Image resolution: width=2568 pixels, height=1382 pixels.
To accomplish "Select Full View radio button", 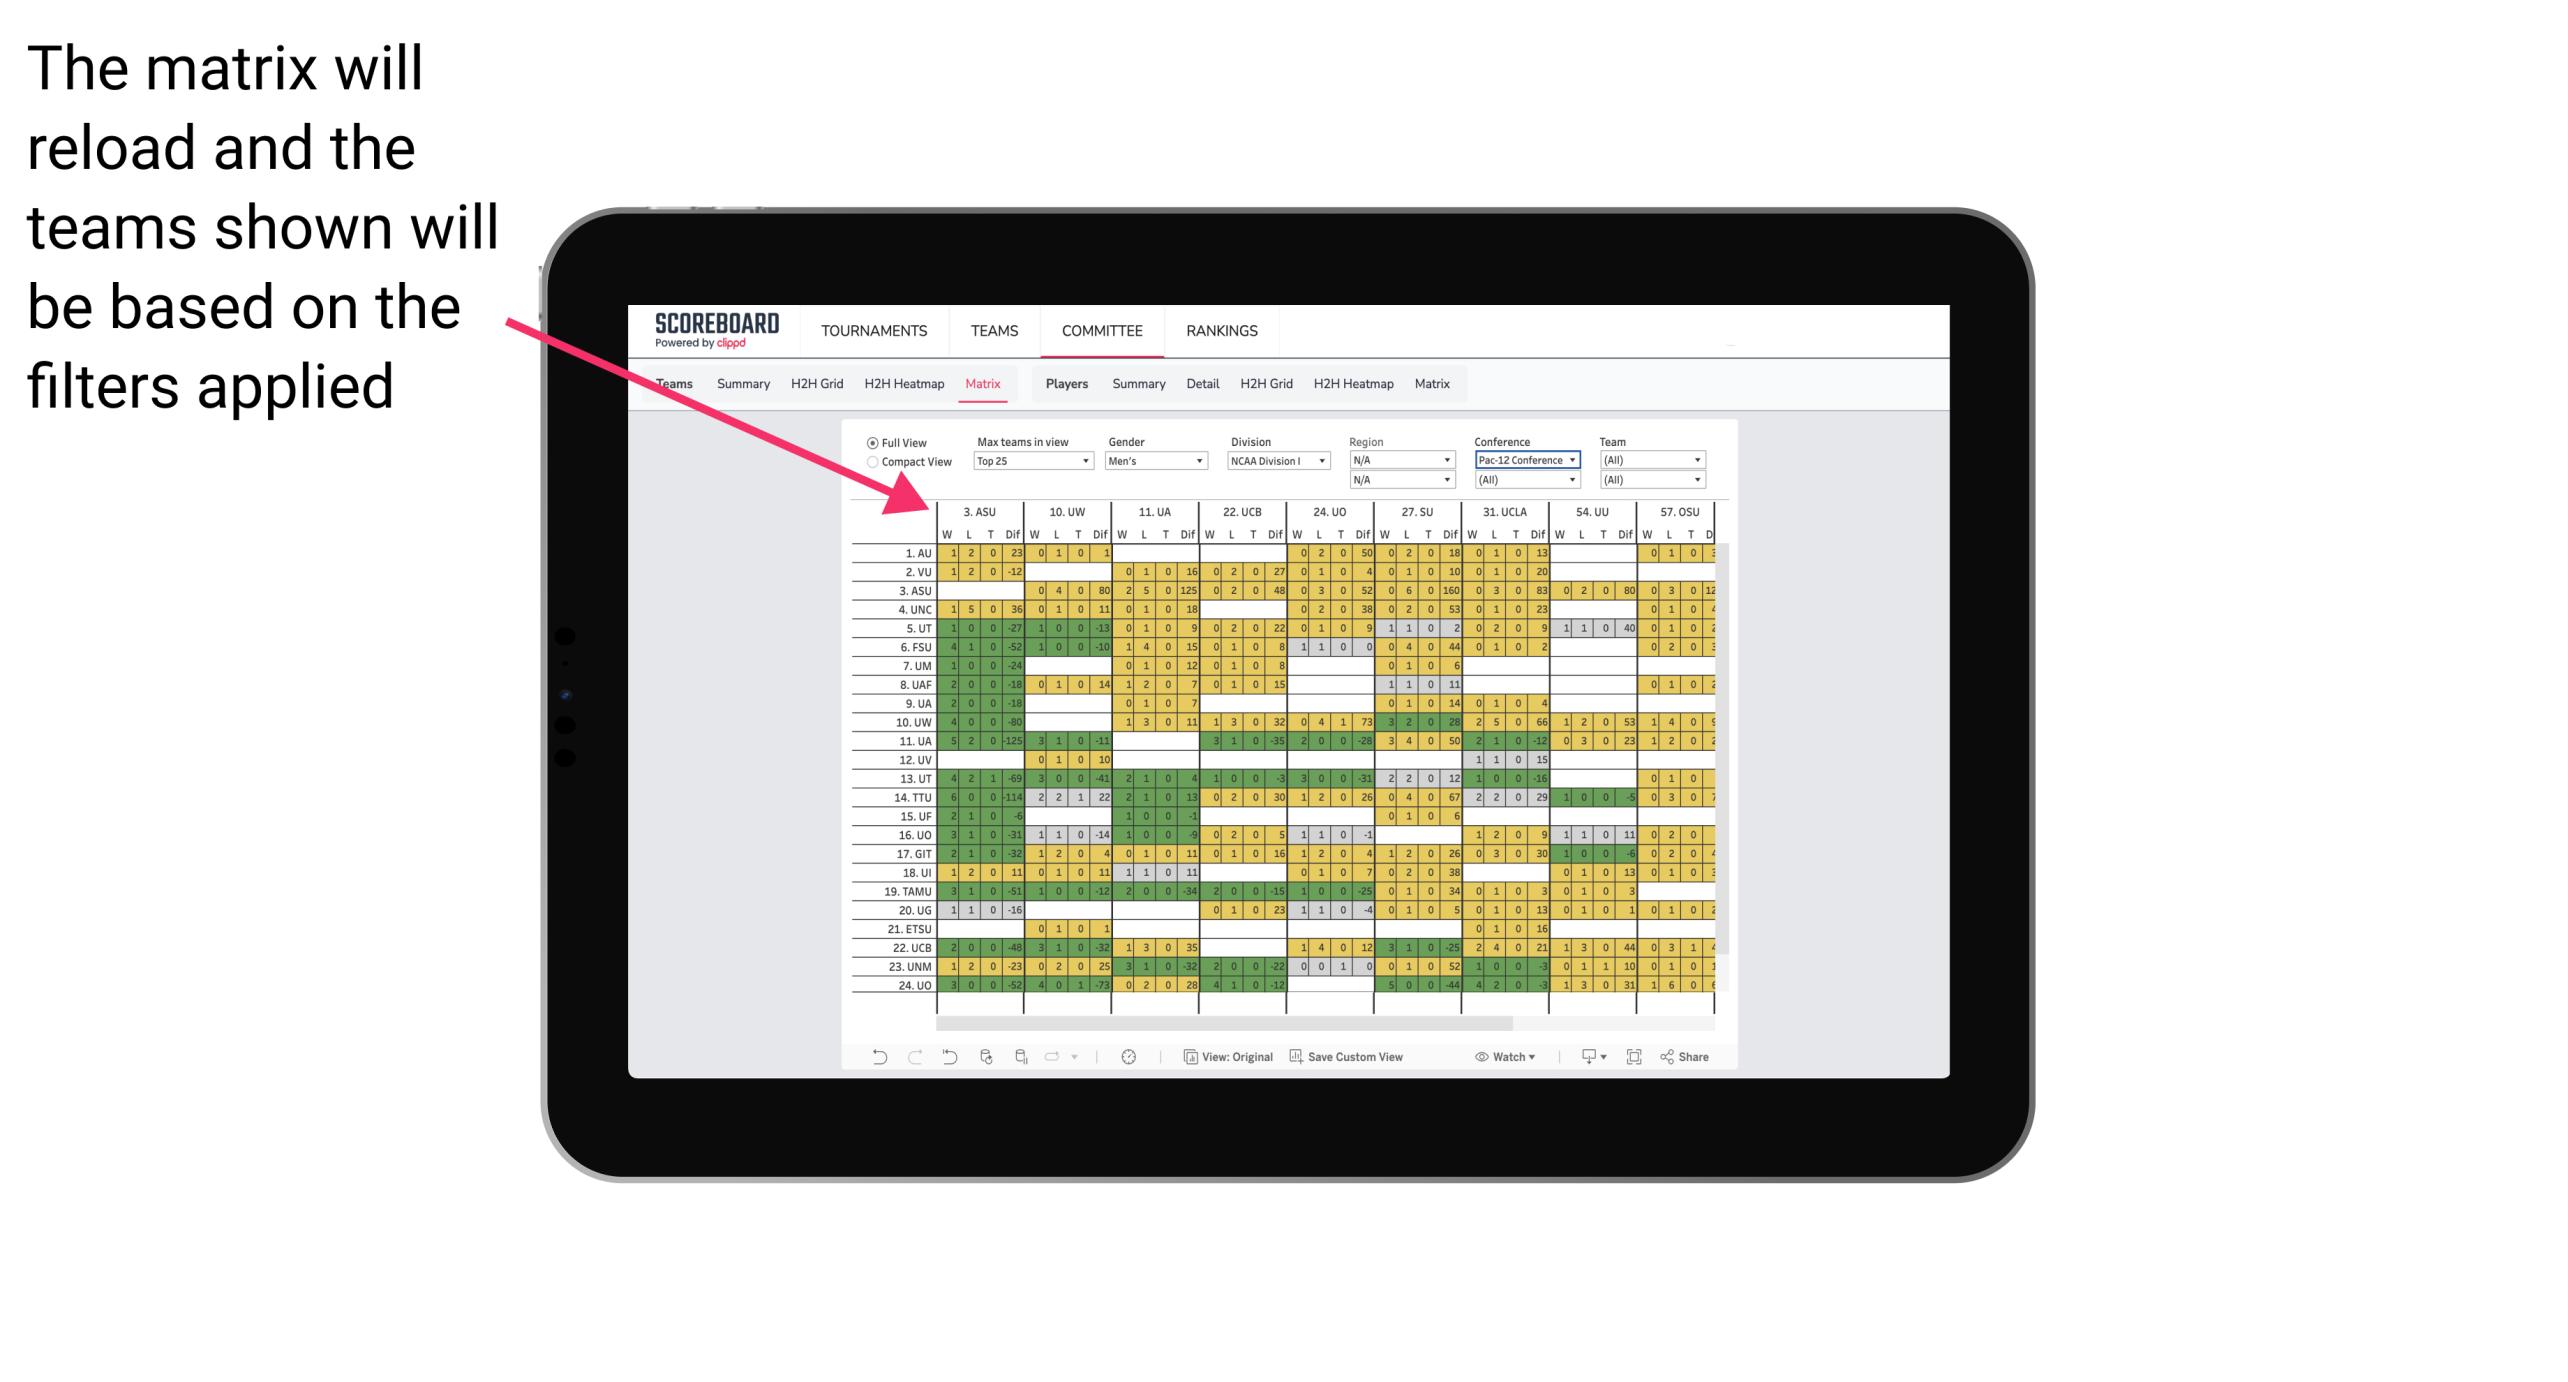I will [x=871, y=444].
